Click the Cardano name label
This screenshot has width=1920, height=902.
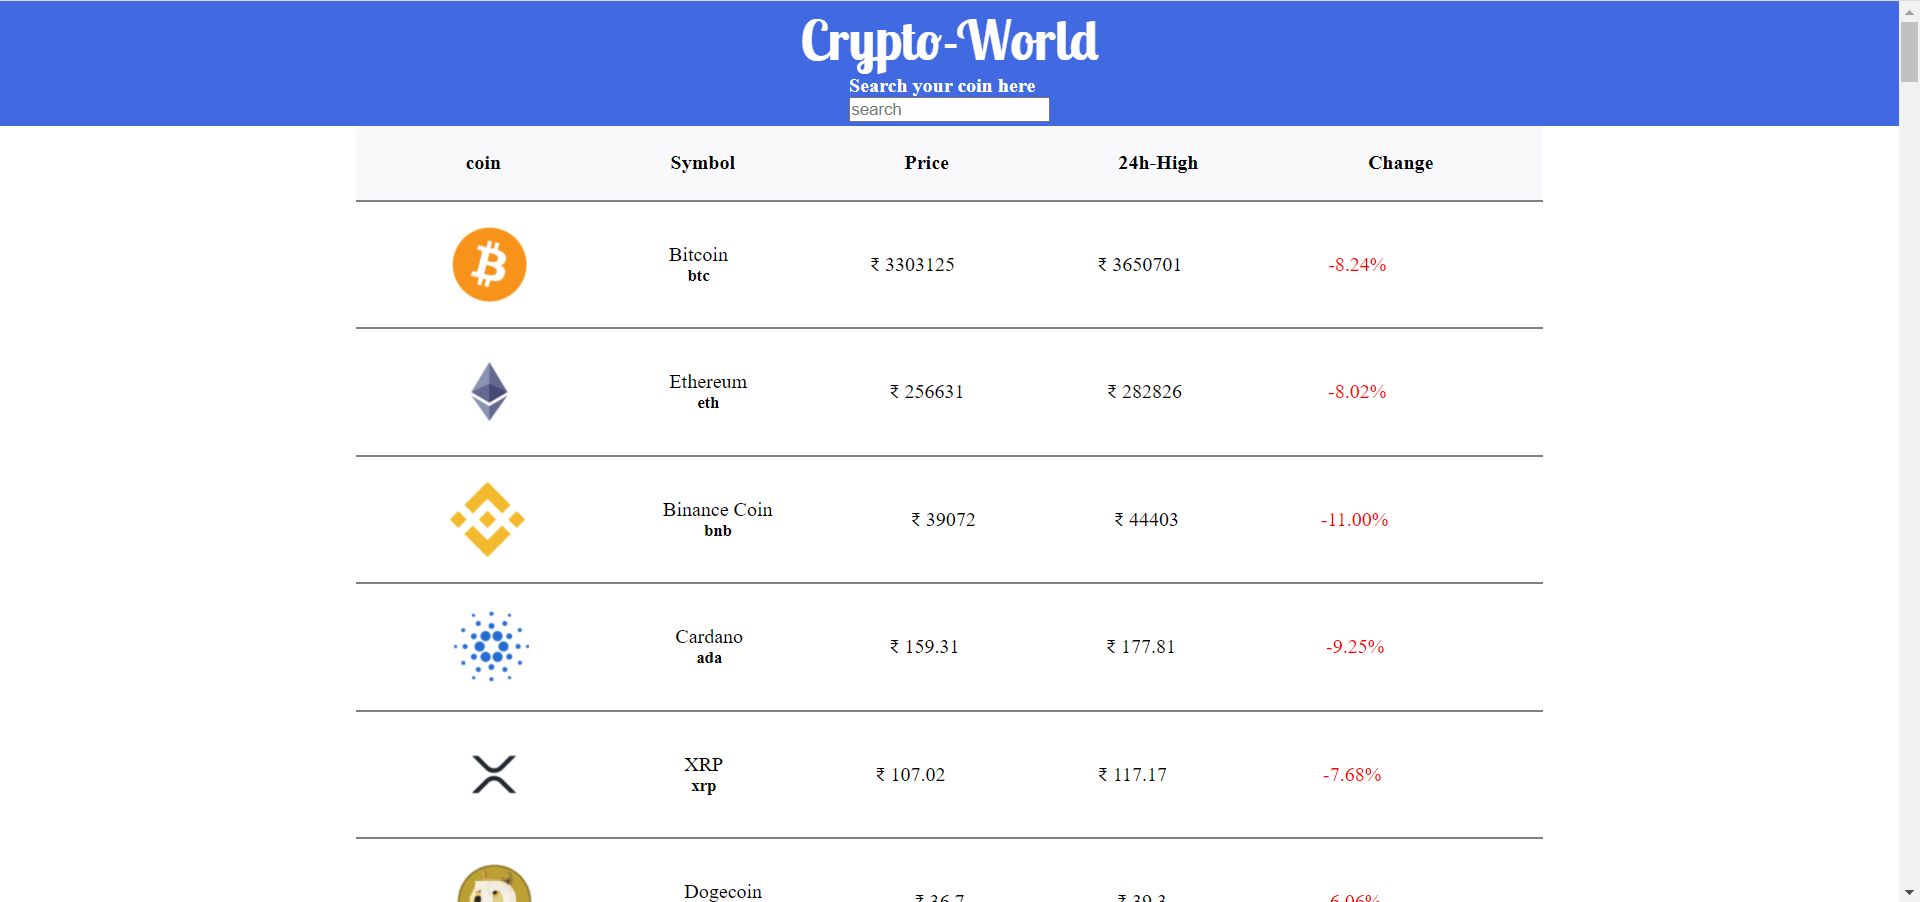point(709,637)
